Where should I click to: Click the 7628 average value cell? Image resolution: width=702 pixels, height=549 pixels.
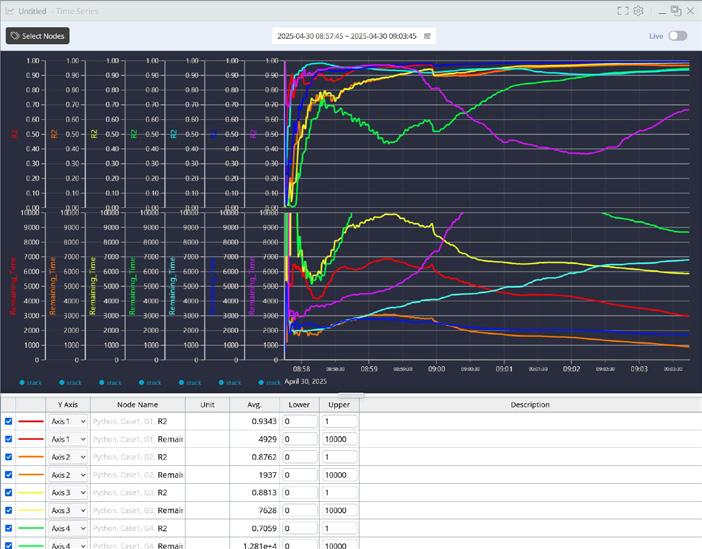(254, 510)
